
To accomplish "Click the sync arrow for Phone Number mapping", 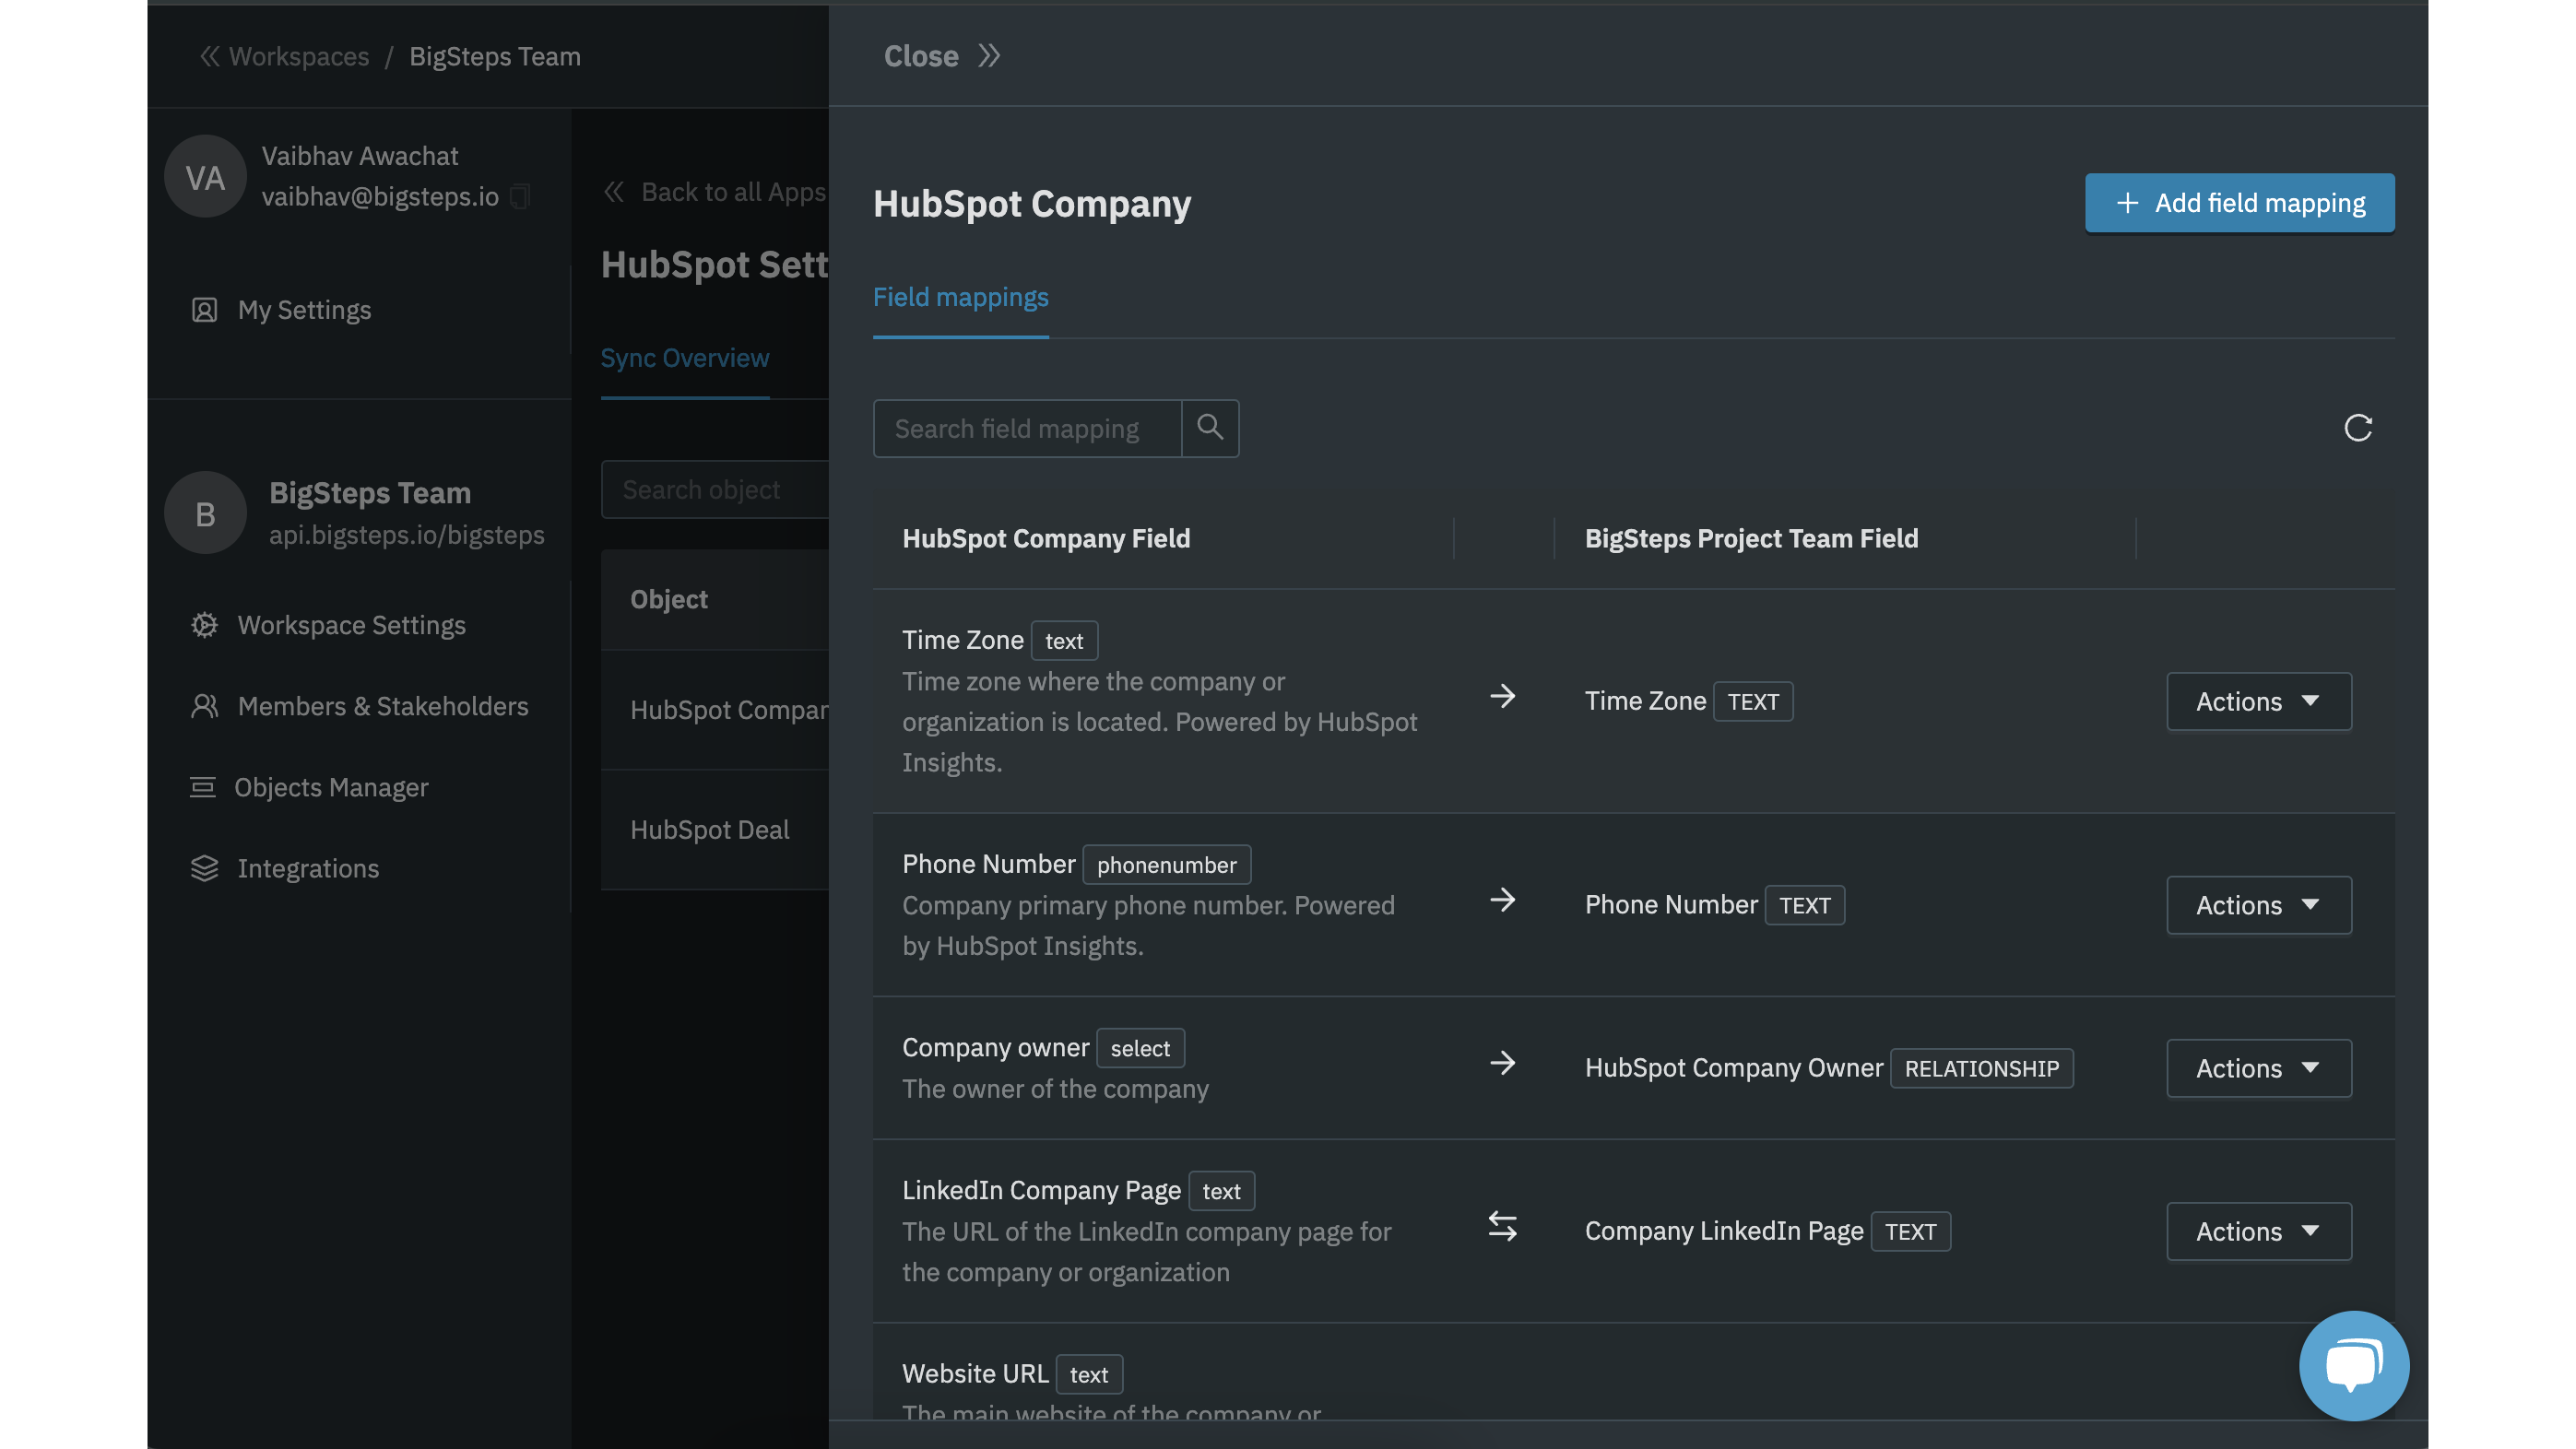I will pyautogui.click(x=1502, y=900).
